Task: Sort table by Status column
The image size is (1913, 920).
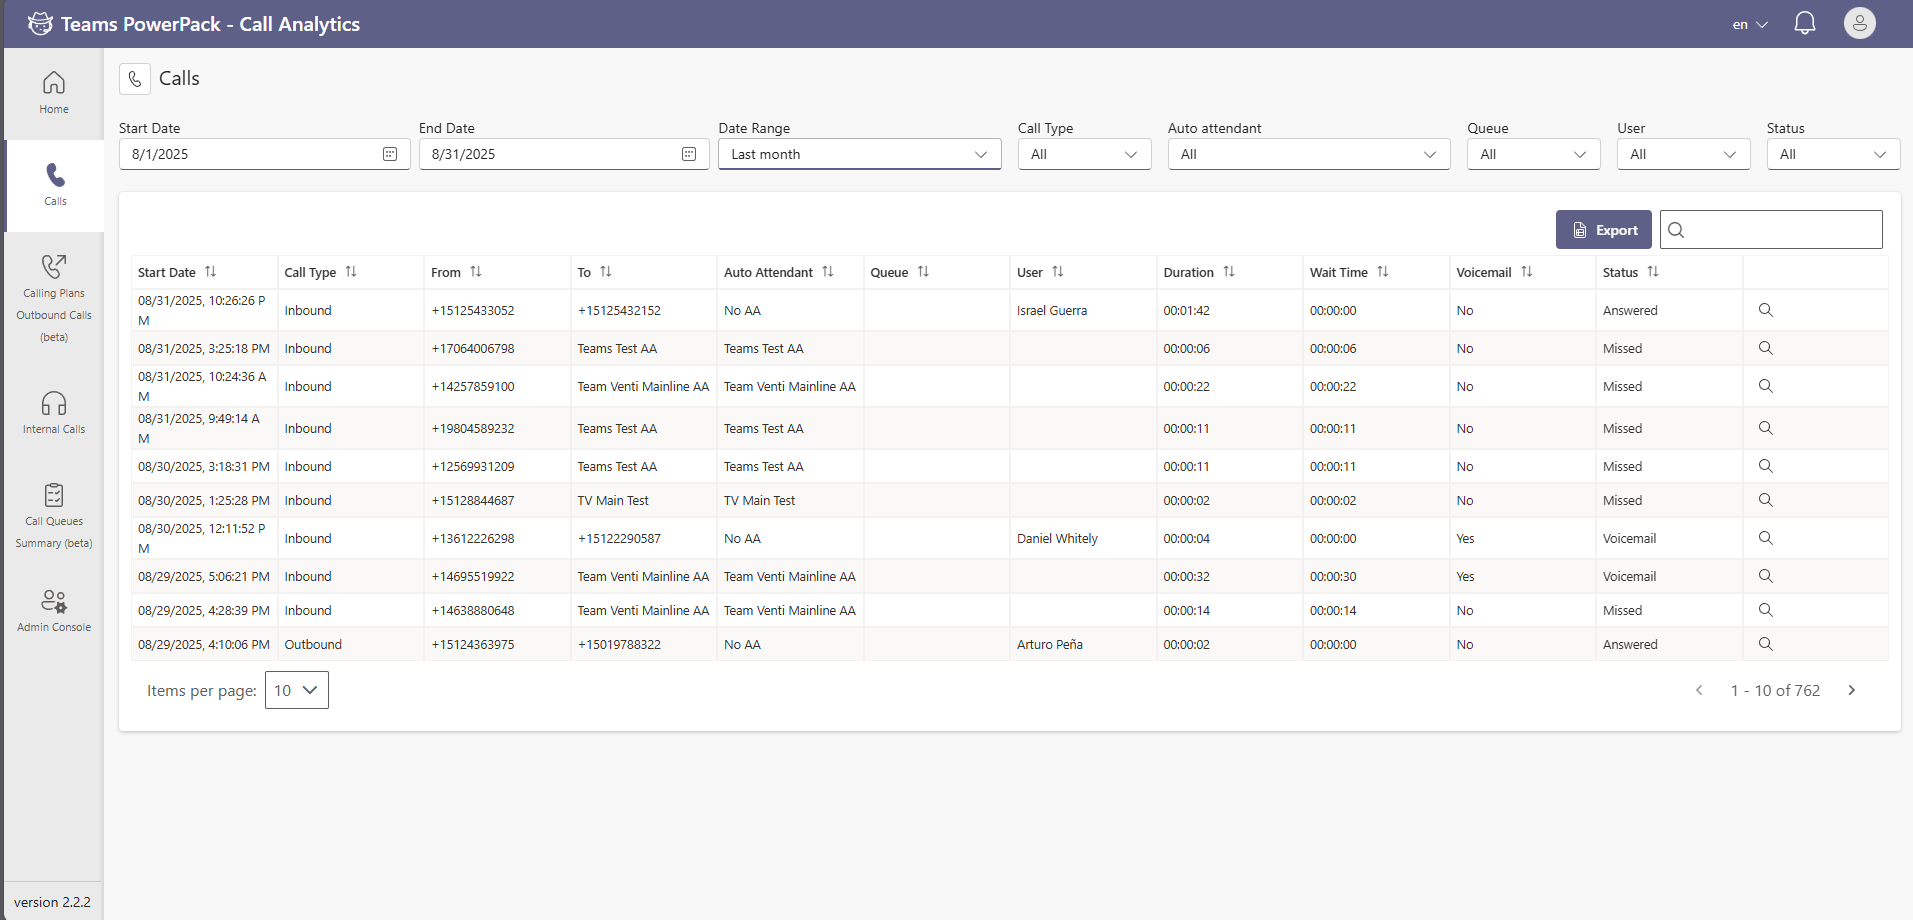Action: (1652, 272)
